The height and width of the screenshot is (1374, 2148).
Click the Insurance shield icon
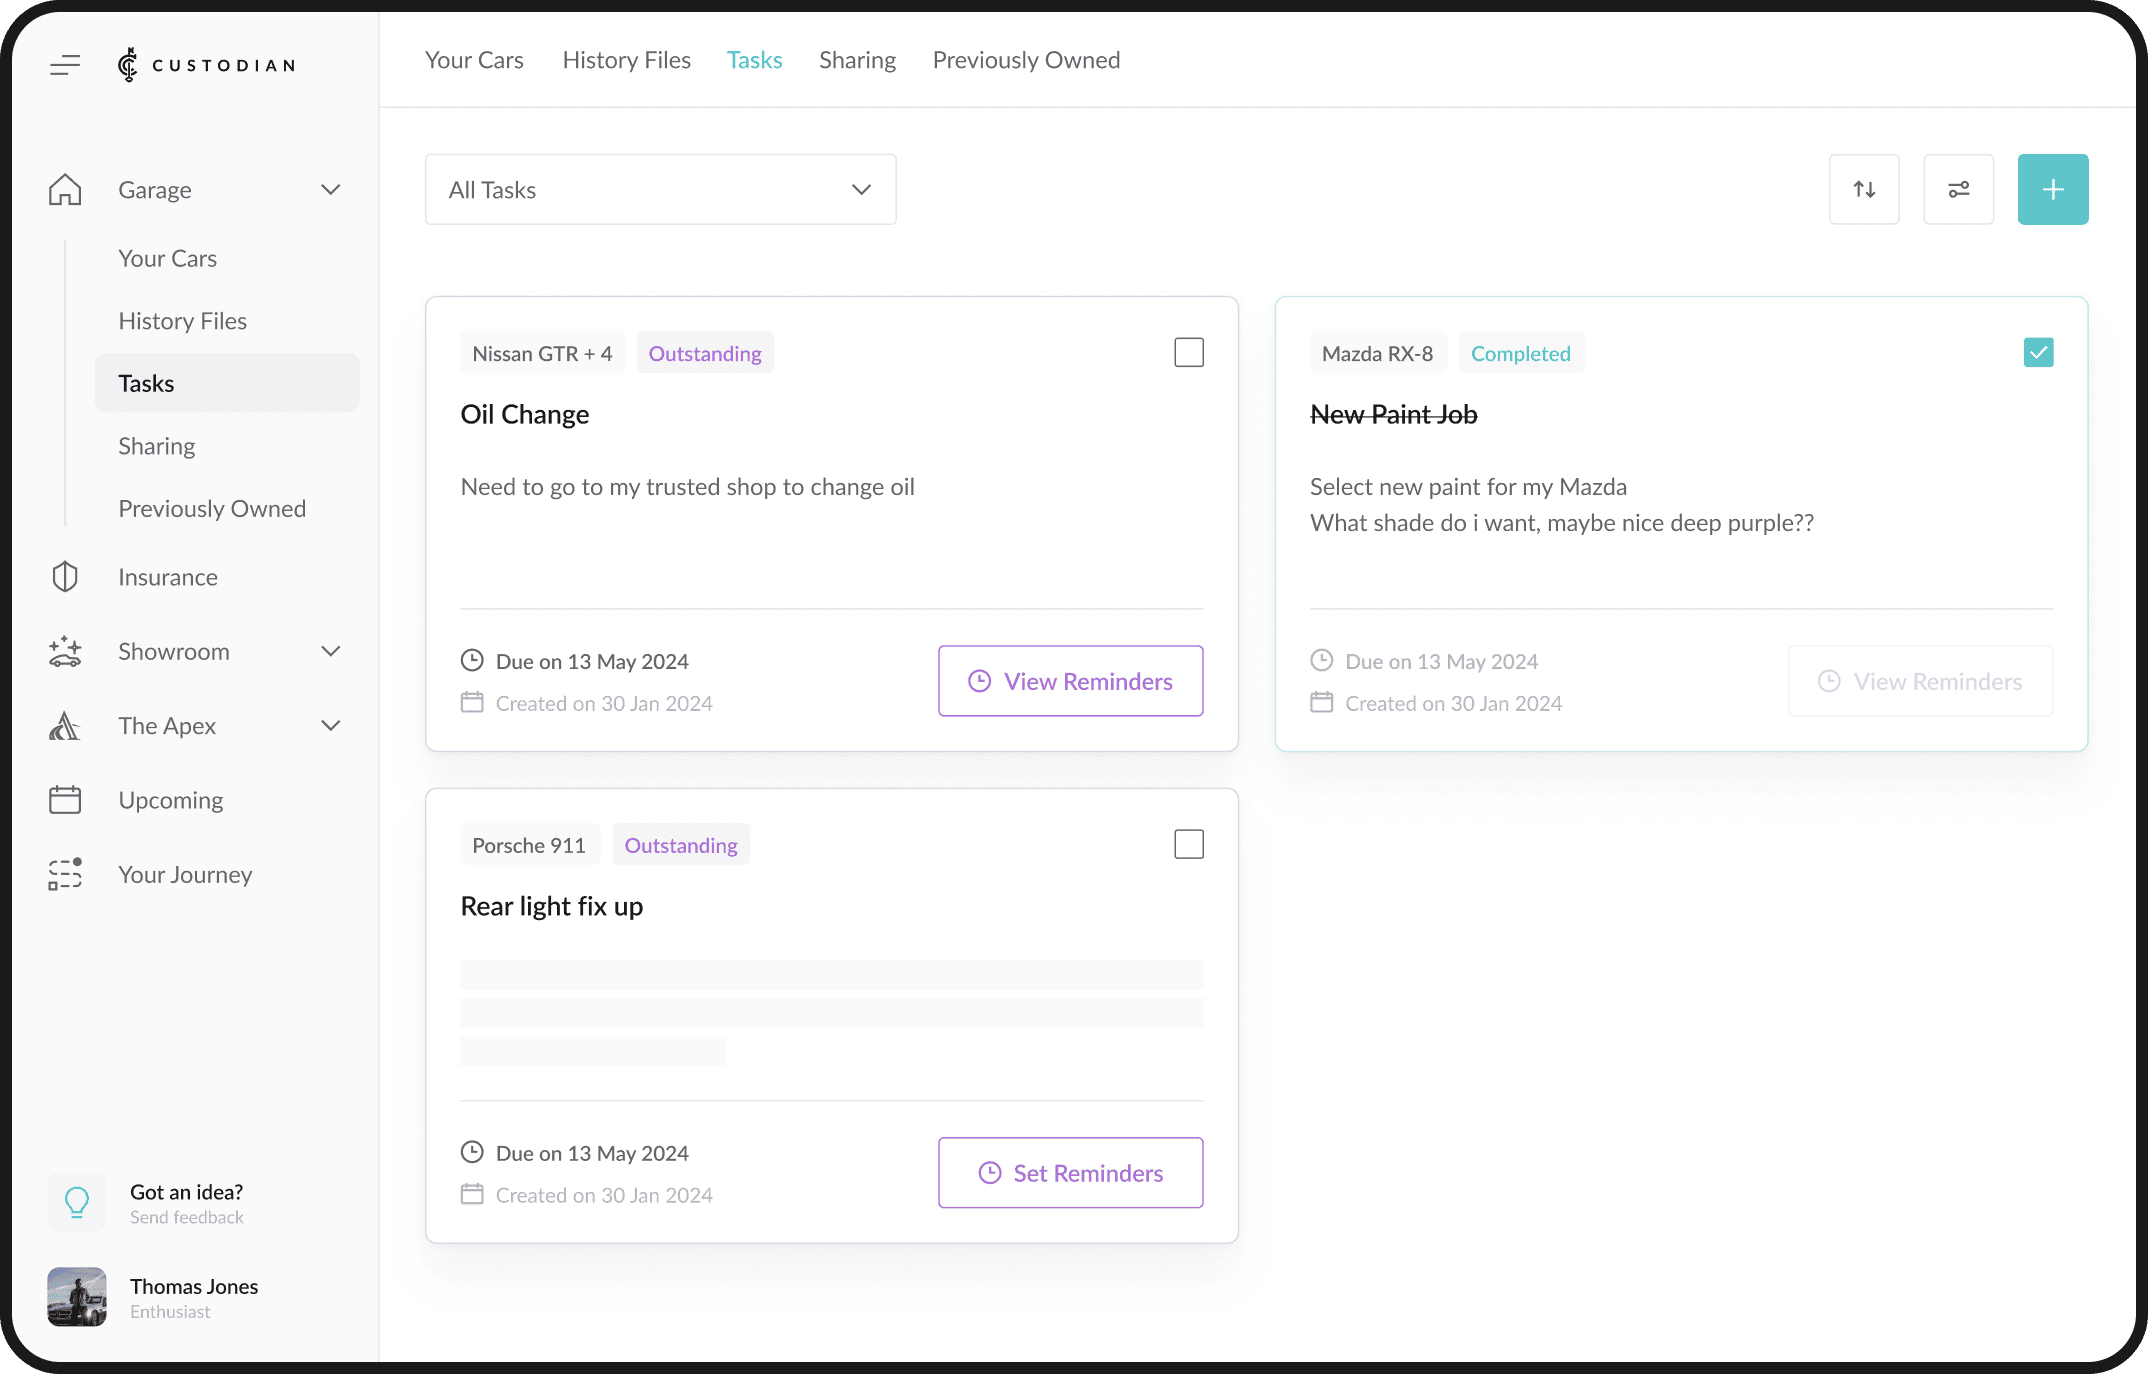click(x=65, y=577)
